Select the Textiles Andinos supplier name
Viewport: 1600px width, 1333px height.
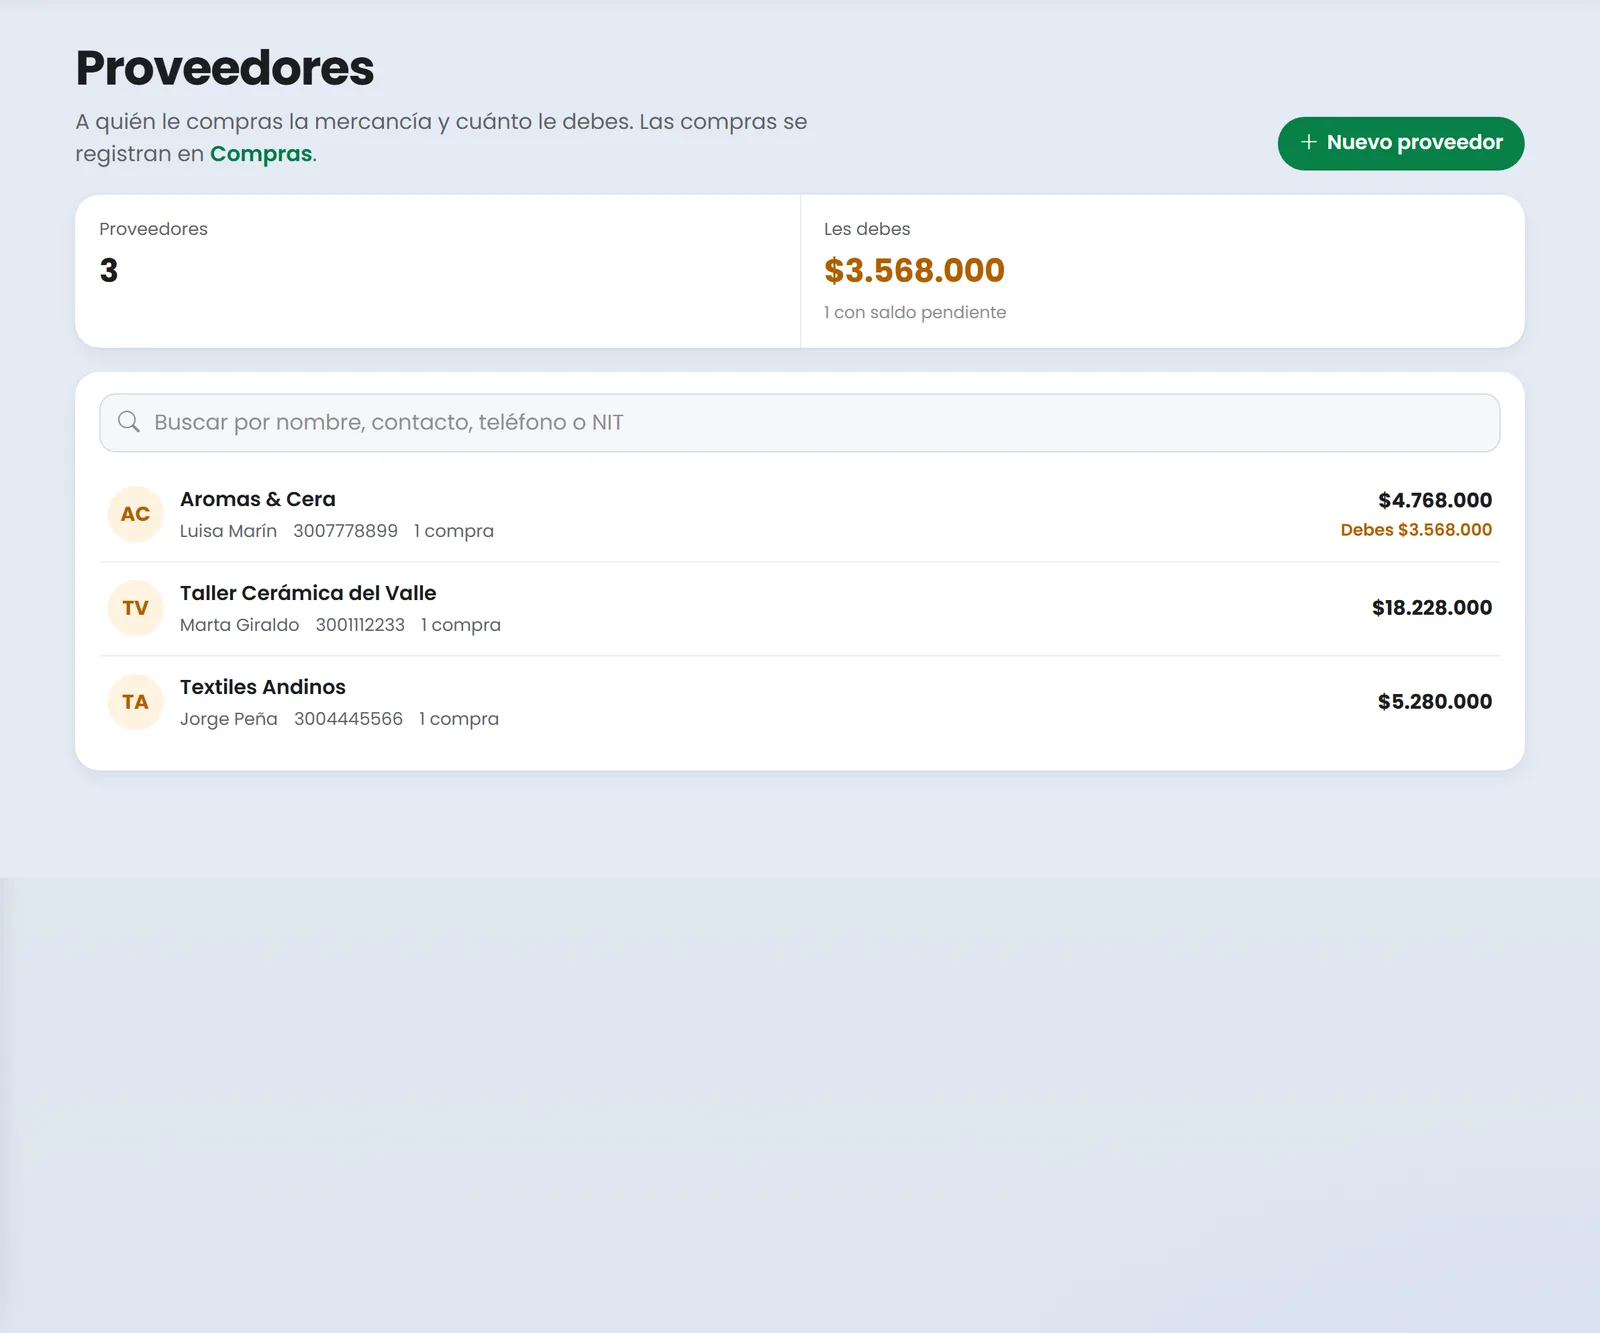[x=263, y=687]
